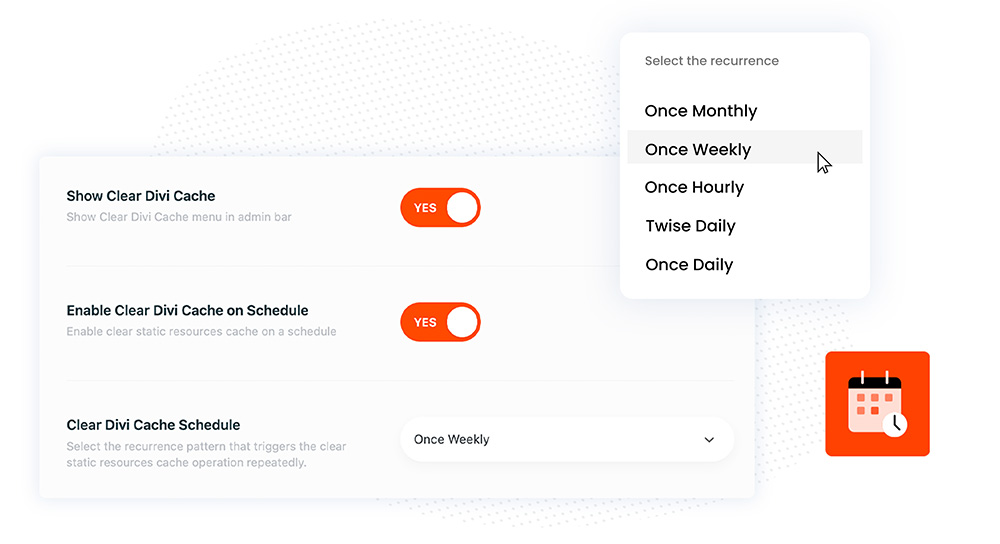Click the Once Weekly value in dropdown field
Viewport: 1000px width, 544px height.
click(452, 439)
